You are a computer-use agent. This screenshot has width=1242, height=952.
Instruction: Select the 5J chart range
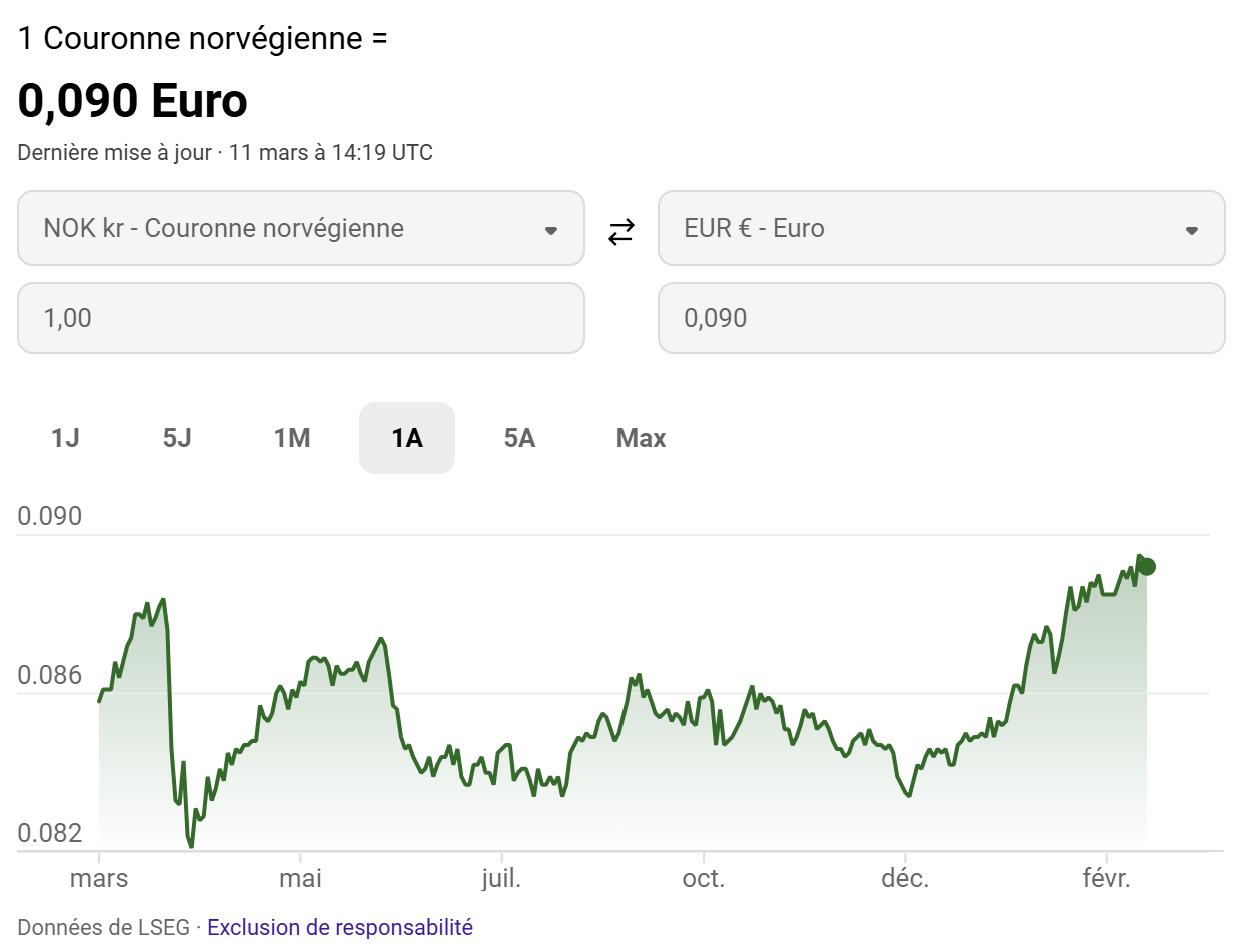[177, 438]
